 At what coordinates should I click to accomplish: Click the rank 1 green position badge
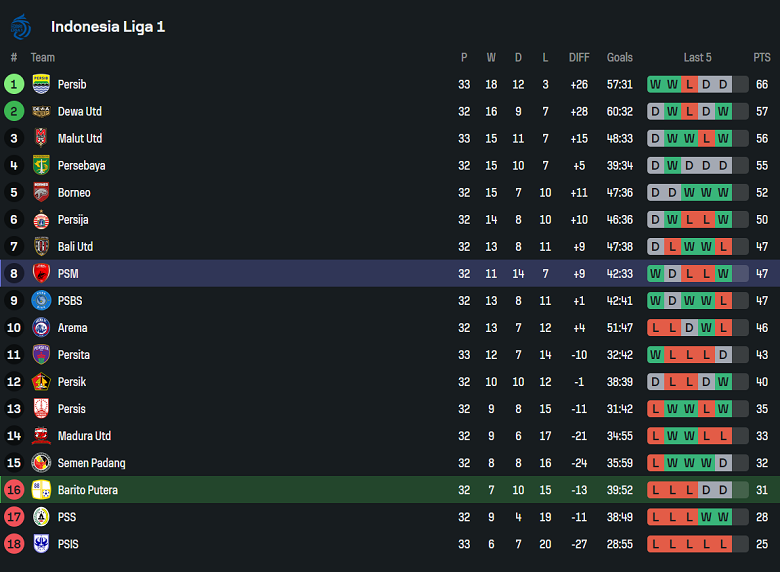pyautogui.click(x=14, y=84)
